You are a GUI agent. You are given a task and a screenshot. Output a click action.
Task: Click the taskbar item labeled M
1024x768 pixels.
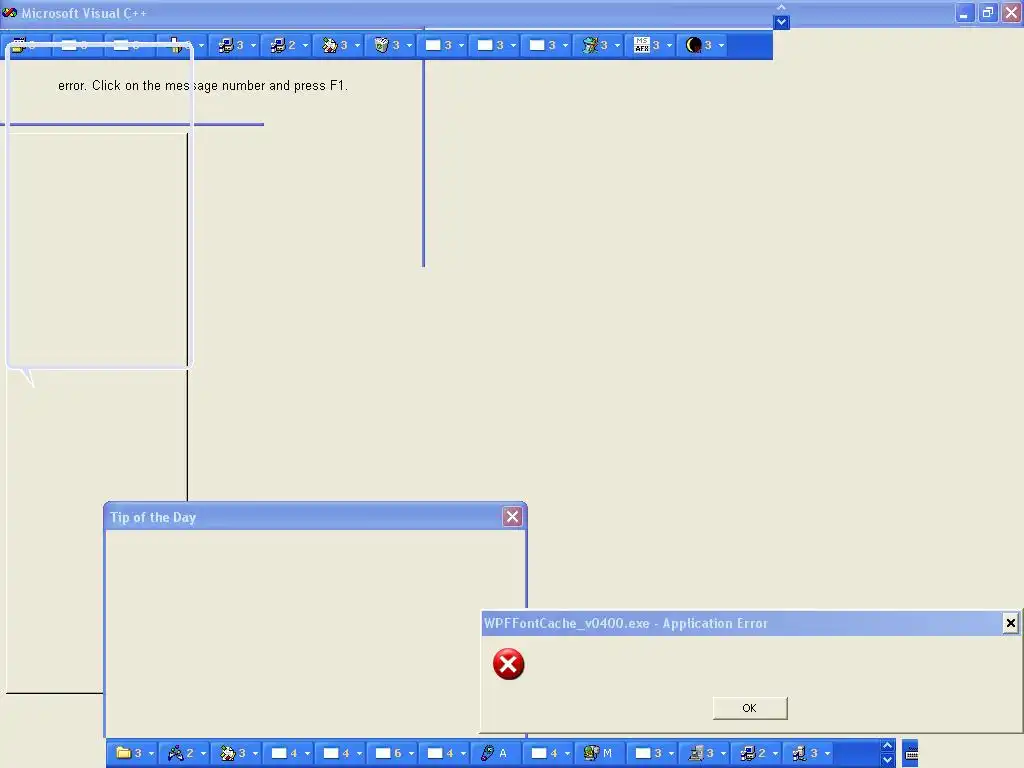(x=598, y=753)
